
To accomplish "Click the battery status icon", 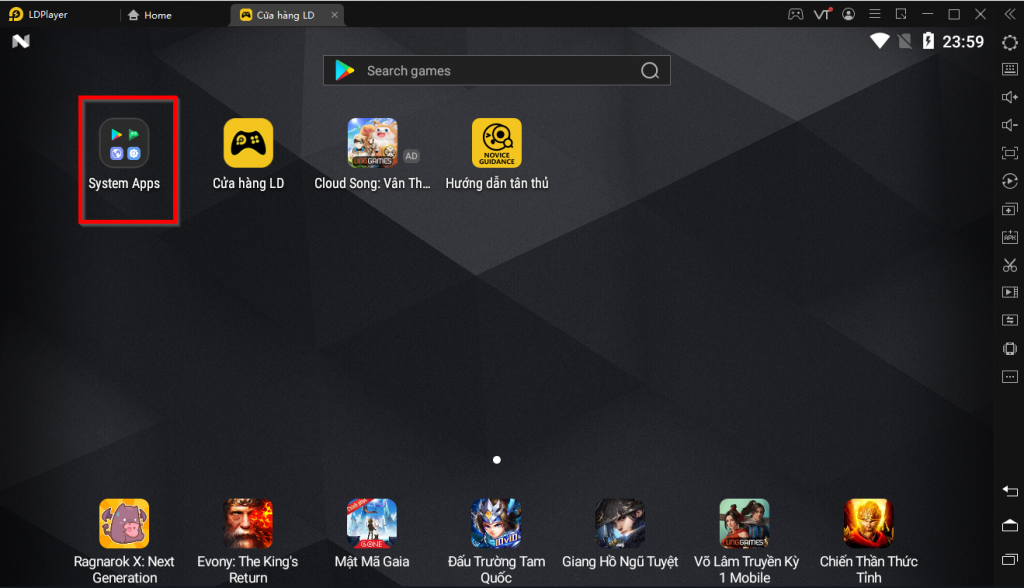I will [x=928, y=41].
